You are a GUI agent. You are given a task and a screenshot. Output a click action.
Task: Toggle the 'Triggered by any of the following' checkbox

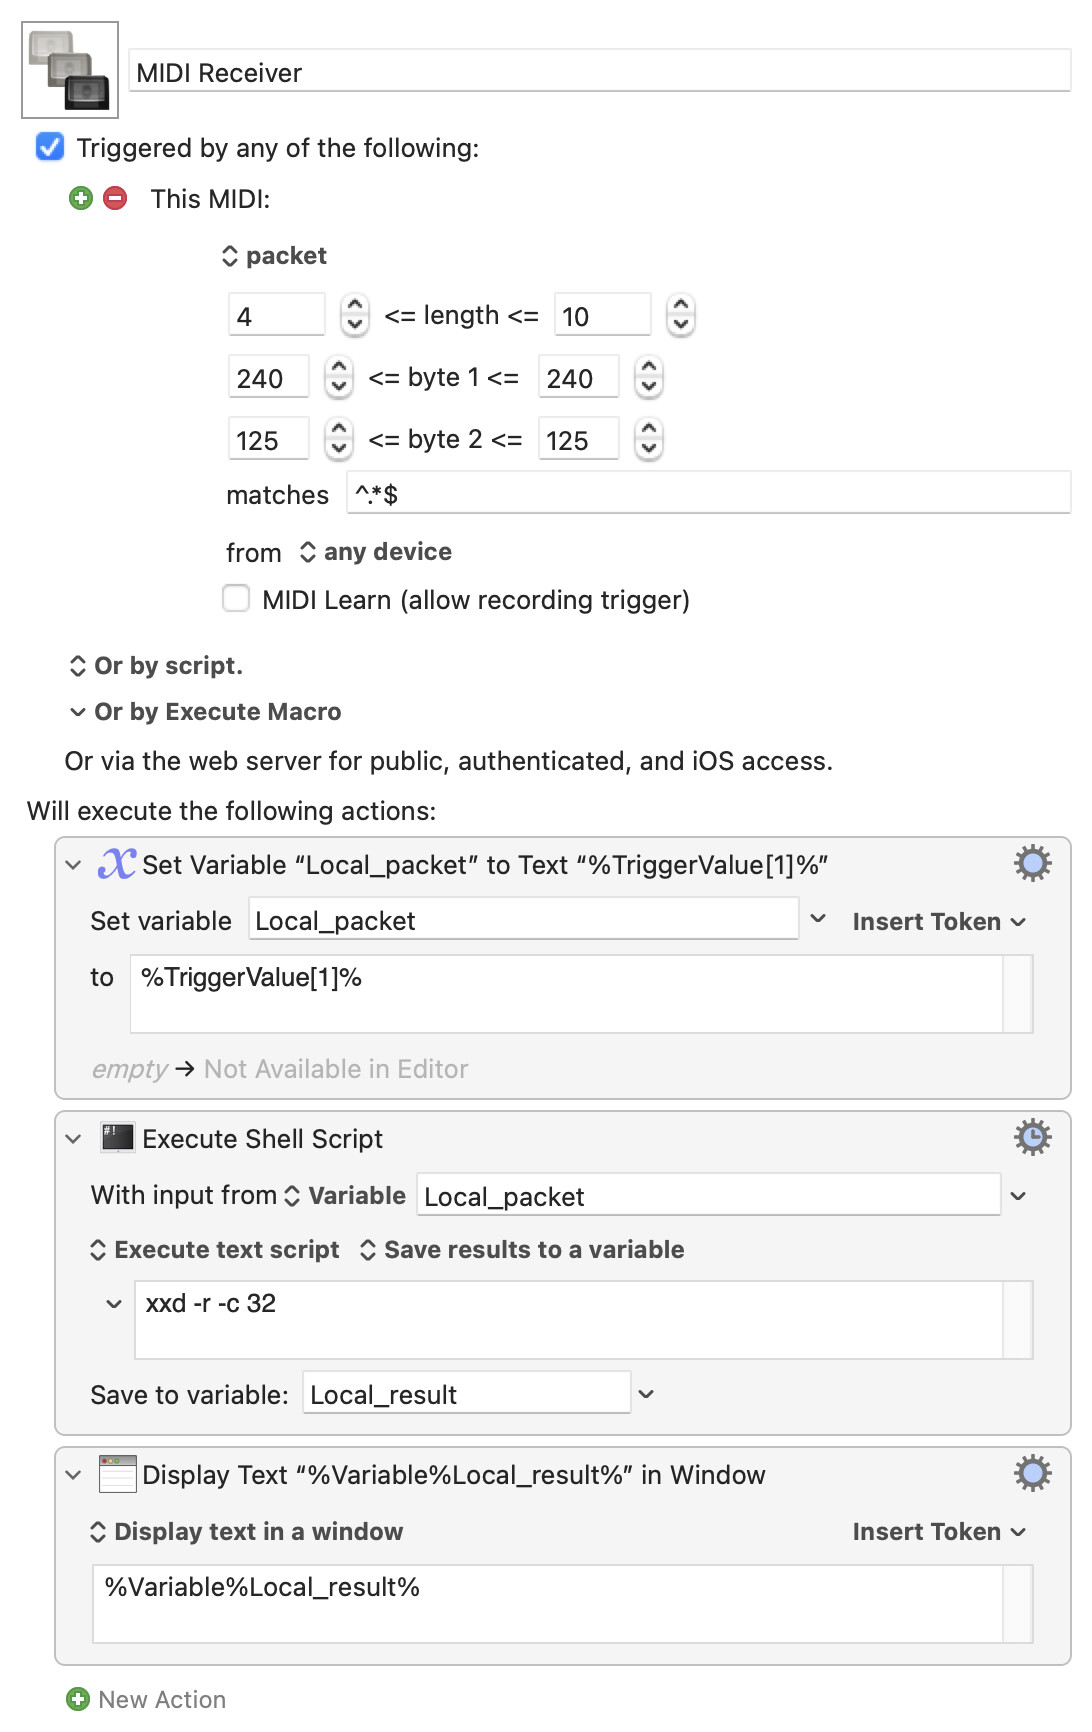pyautogui.click(x=50, y=147)
